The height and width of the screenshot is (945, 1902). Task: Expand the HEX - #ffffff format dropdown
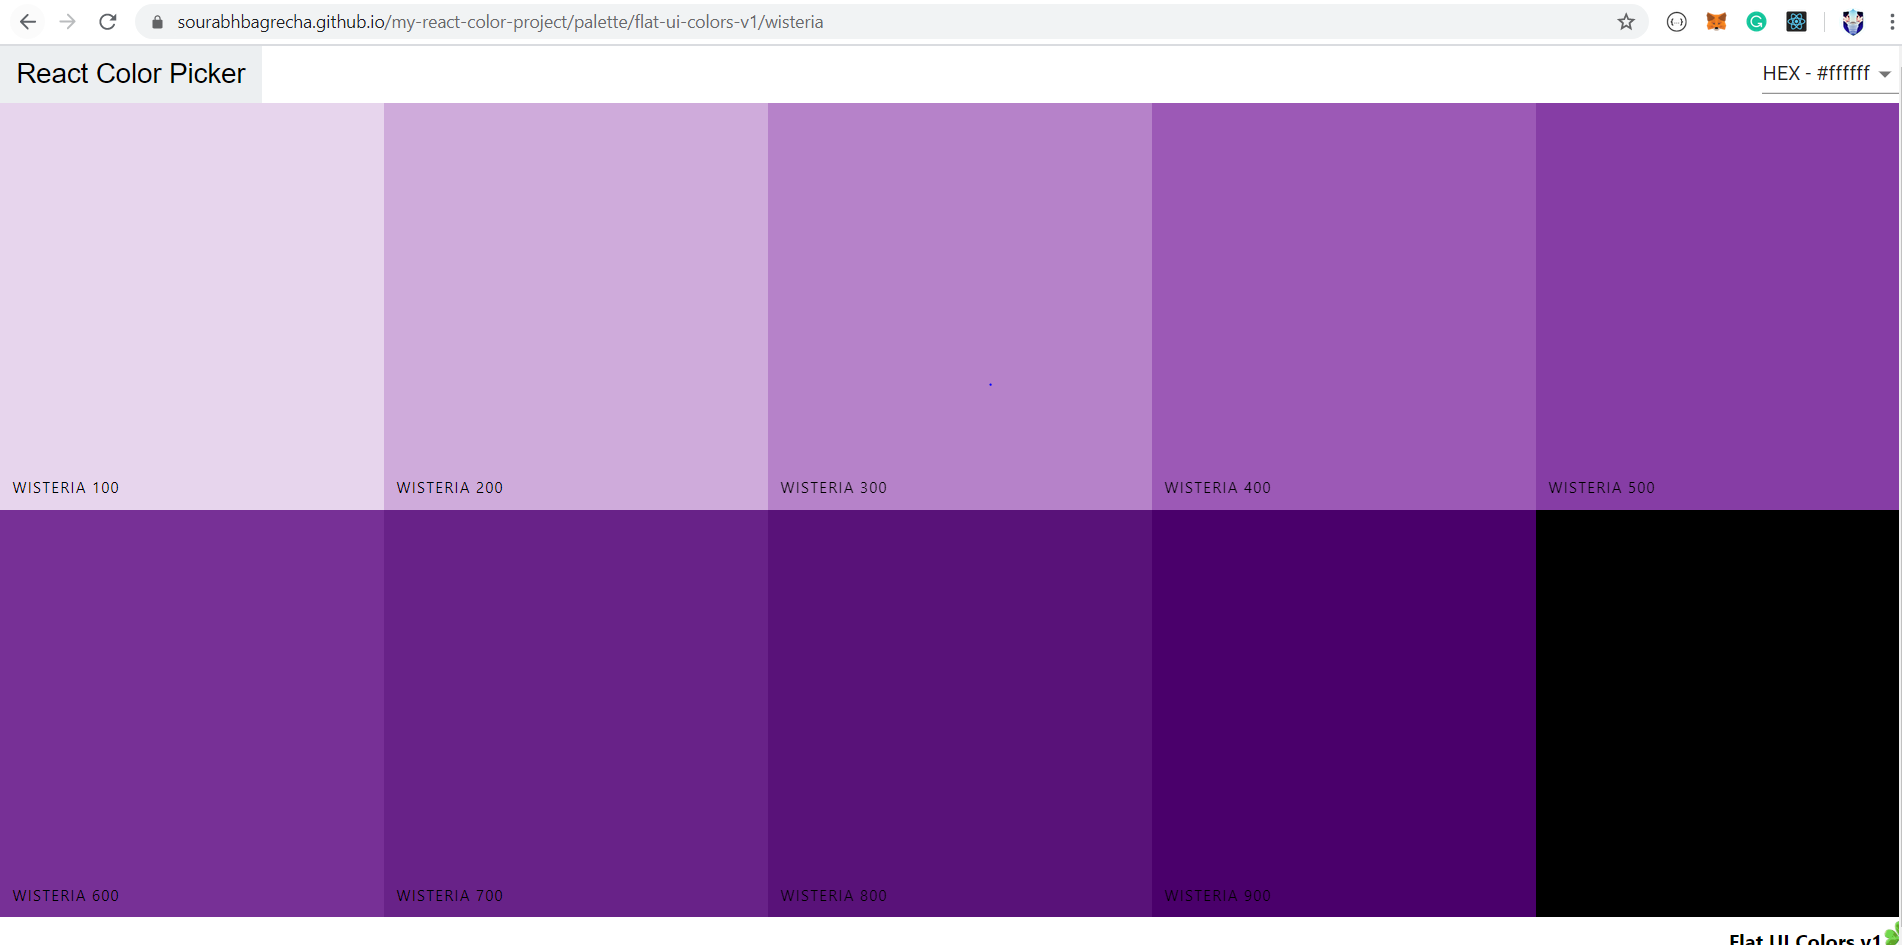pos(1828,74)
